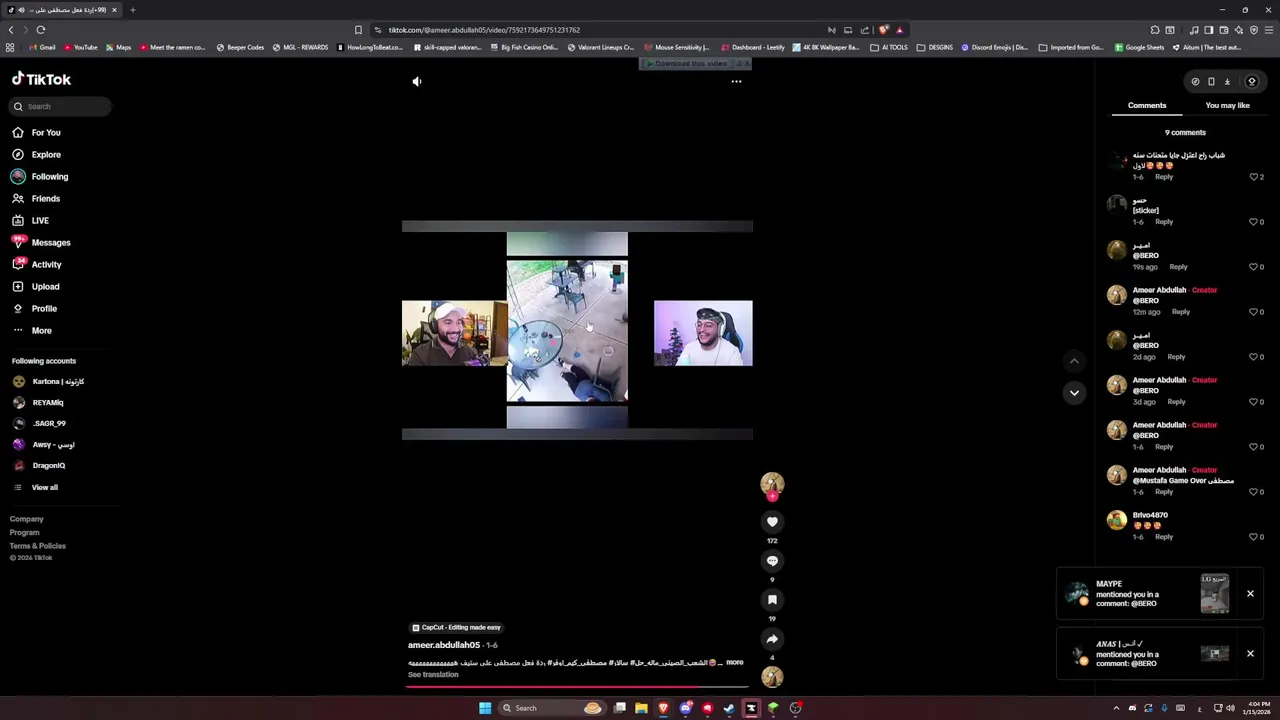Expand the Company footer section
The height and width of the screenshot is (720, 1280).
(x=27, y=520)
